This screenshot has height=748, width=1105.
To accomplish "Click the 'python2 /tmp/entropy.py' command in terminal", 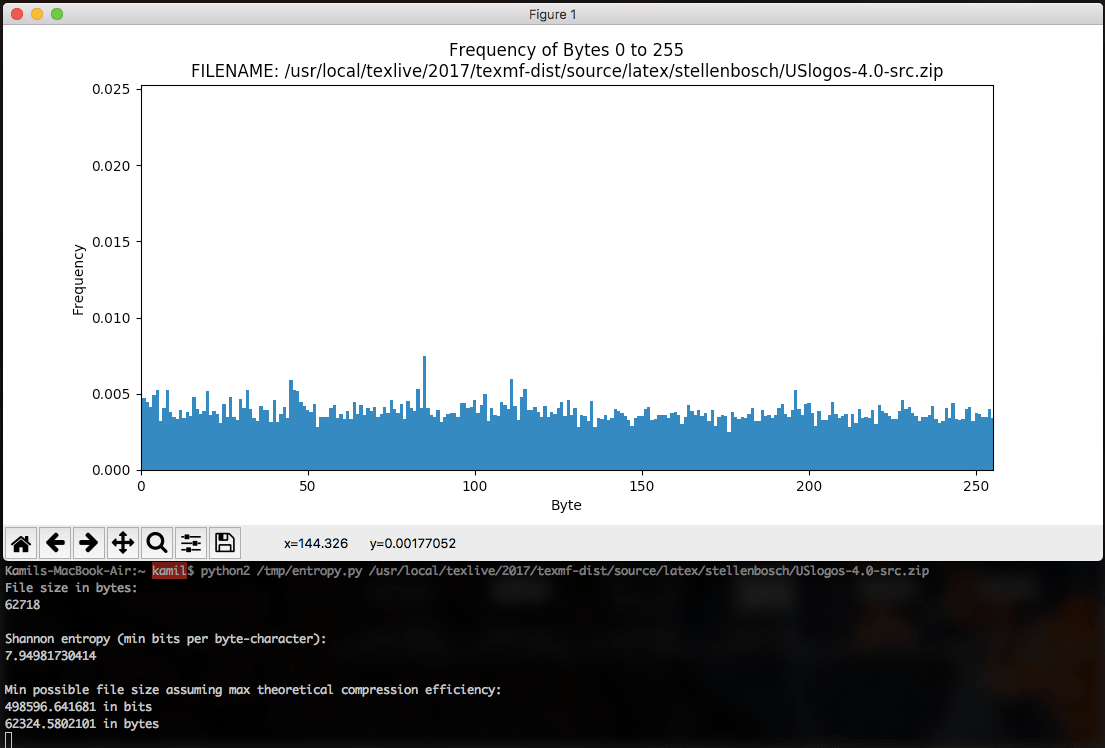I will point(281,571).
